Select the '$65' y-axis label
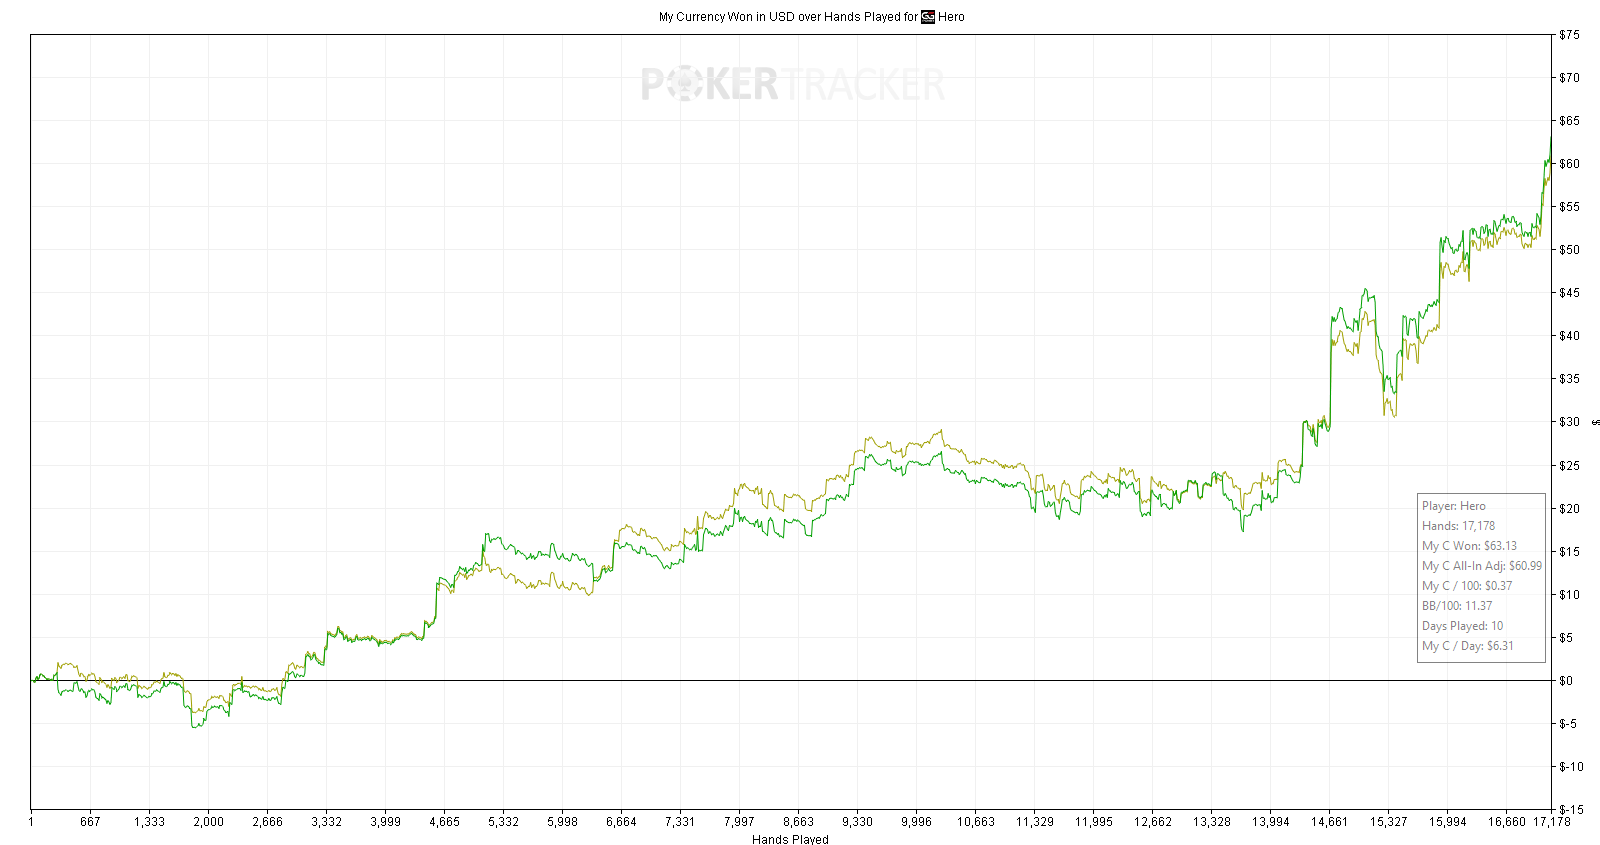 [x=1569, y=121]
